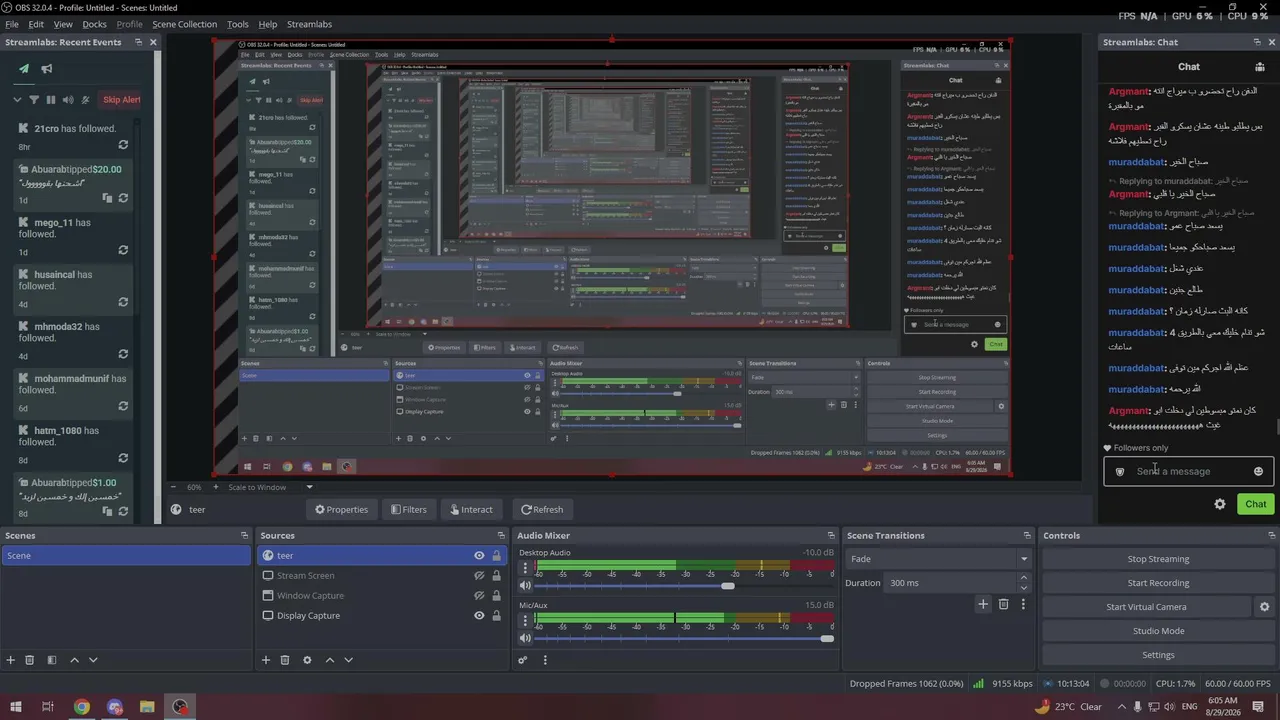Move the selected scene down
The width and height of the screenshot is (1280, 720).
click(x=93, y=660)
